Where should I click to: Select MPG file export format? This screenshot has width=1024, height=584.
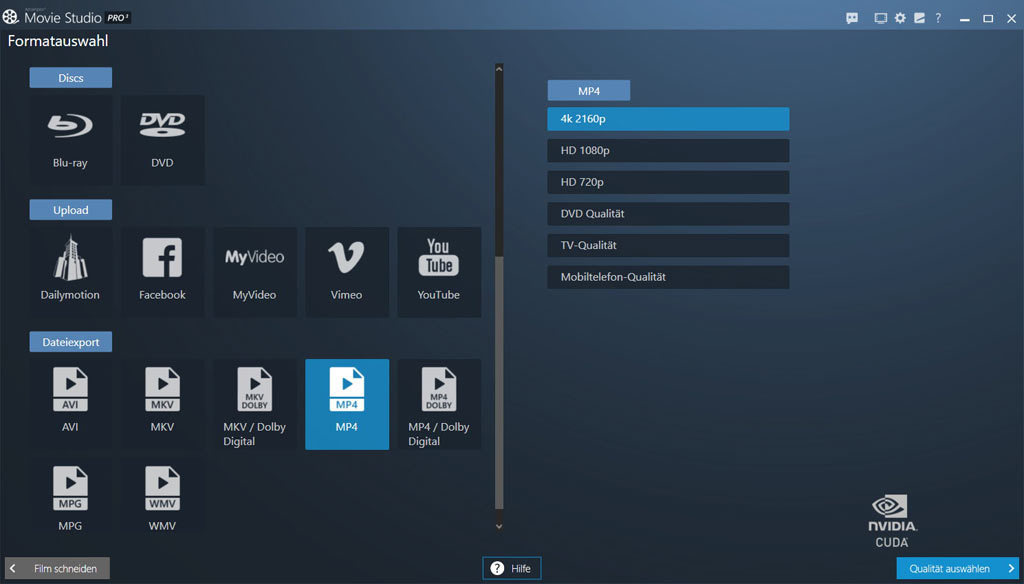pos(71,498)
